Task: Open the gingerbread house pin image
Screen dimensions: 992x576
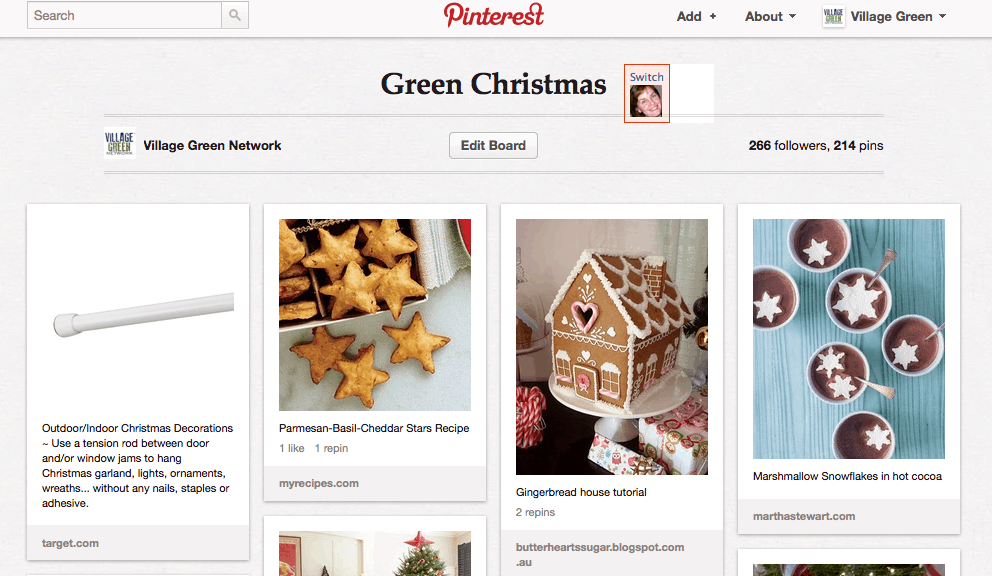Action: (612, 347)
